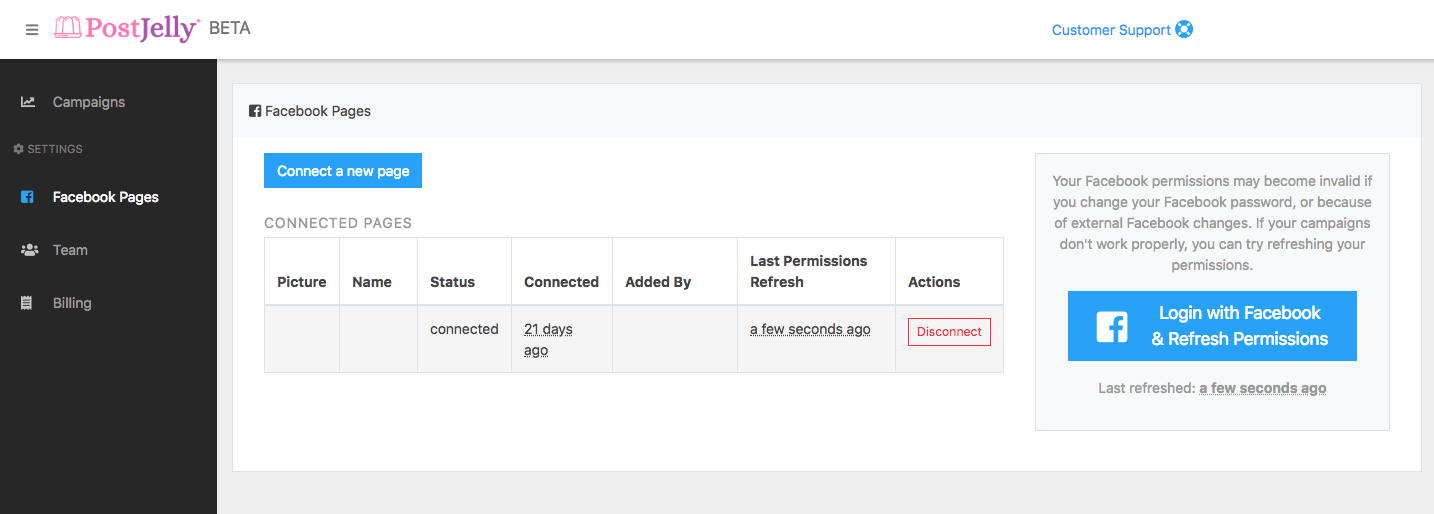
Task: Click the Last refreshed 'a few seconds ago' text
Action: (1263, 388)
